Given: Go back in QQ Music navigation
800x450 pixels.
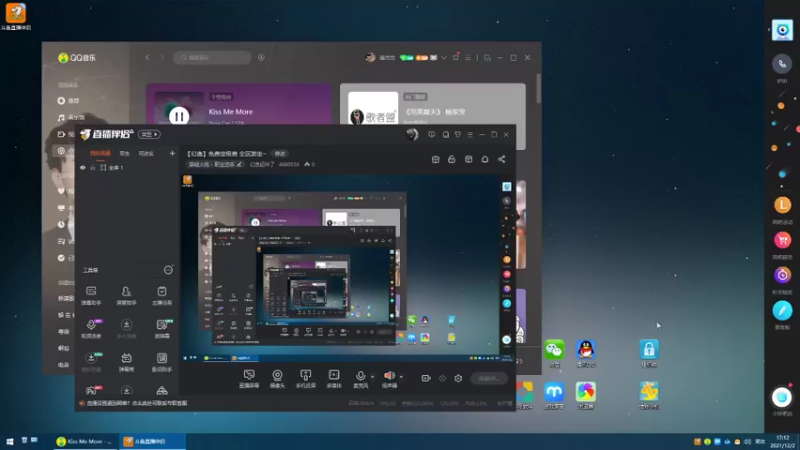Looking at the screenshot, I should (147, 58).
